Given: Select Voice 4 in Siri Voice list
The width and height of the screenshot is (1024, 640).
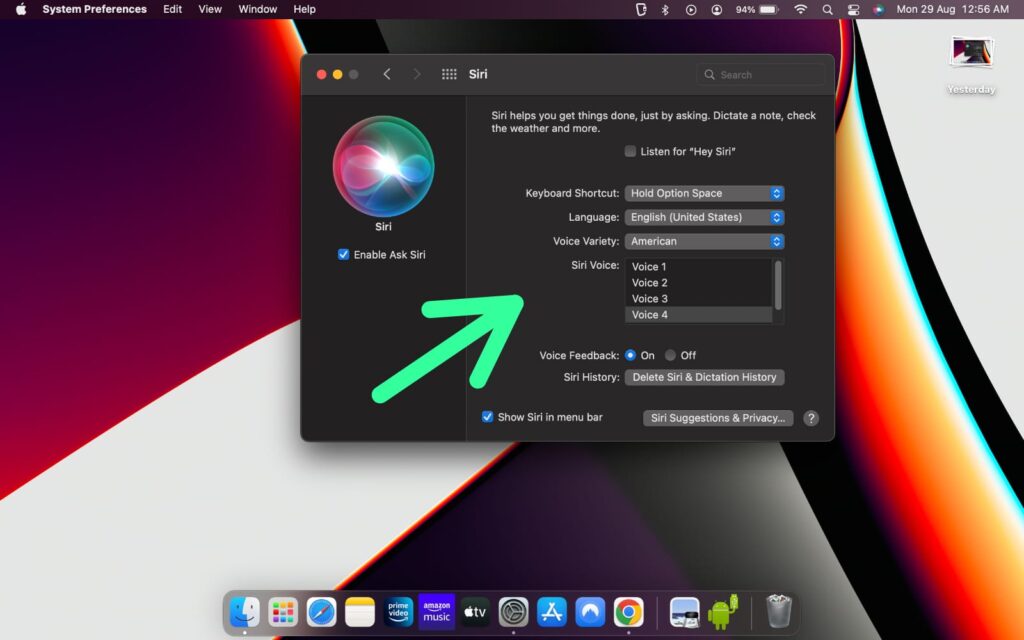Looking at the screenshot, I should click(699, 315).
